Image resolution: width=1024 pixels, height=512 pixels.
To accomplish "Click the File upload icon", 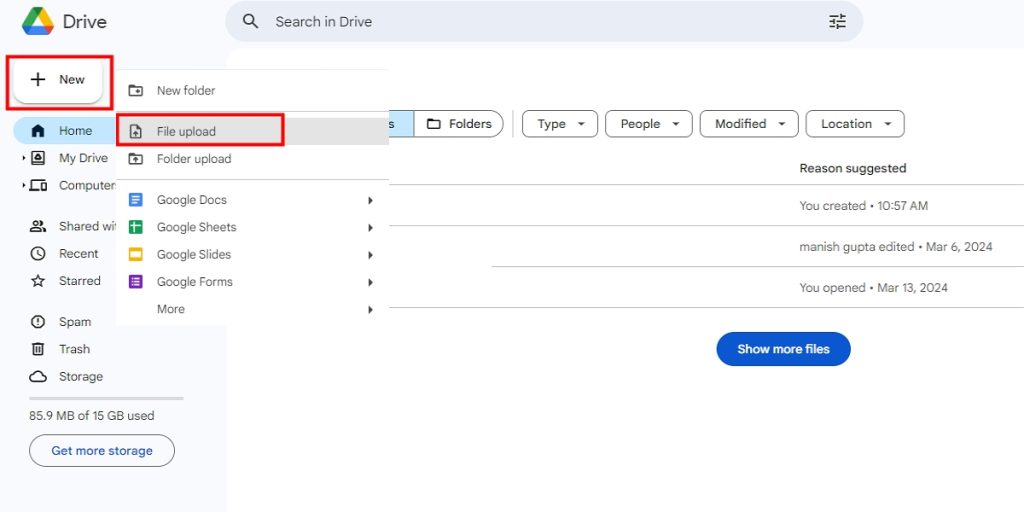I will tap(135, 132).
